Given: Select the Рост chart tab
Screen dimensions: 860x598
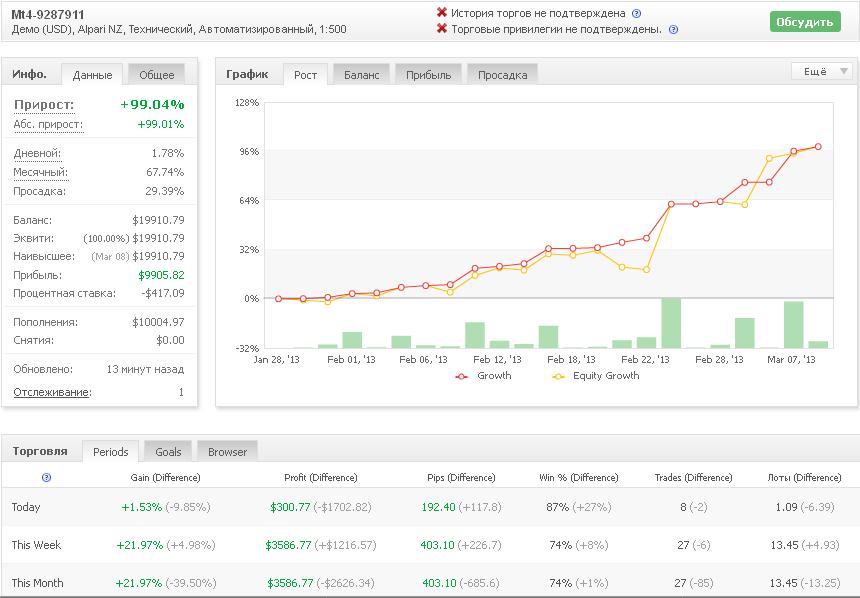Looking at the screenshot, I should click(x=305, y=75).
